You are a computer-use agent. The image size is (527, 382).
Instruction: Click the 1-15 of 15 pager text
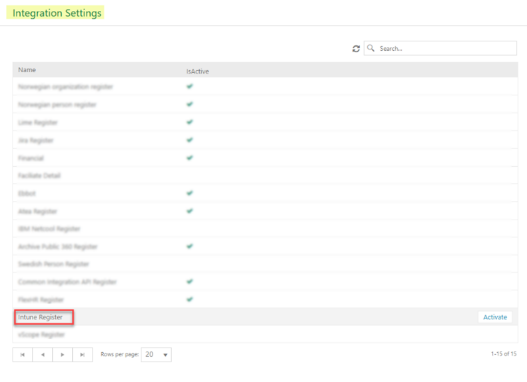503,354
